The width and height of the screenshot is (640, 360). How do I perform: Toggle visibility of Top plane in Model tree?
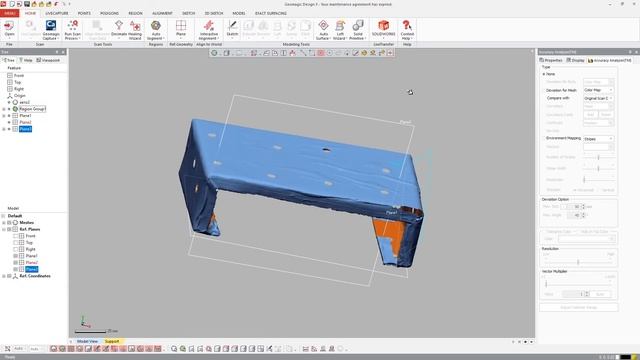coord(16,242)
